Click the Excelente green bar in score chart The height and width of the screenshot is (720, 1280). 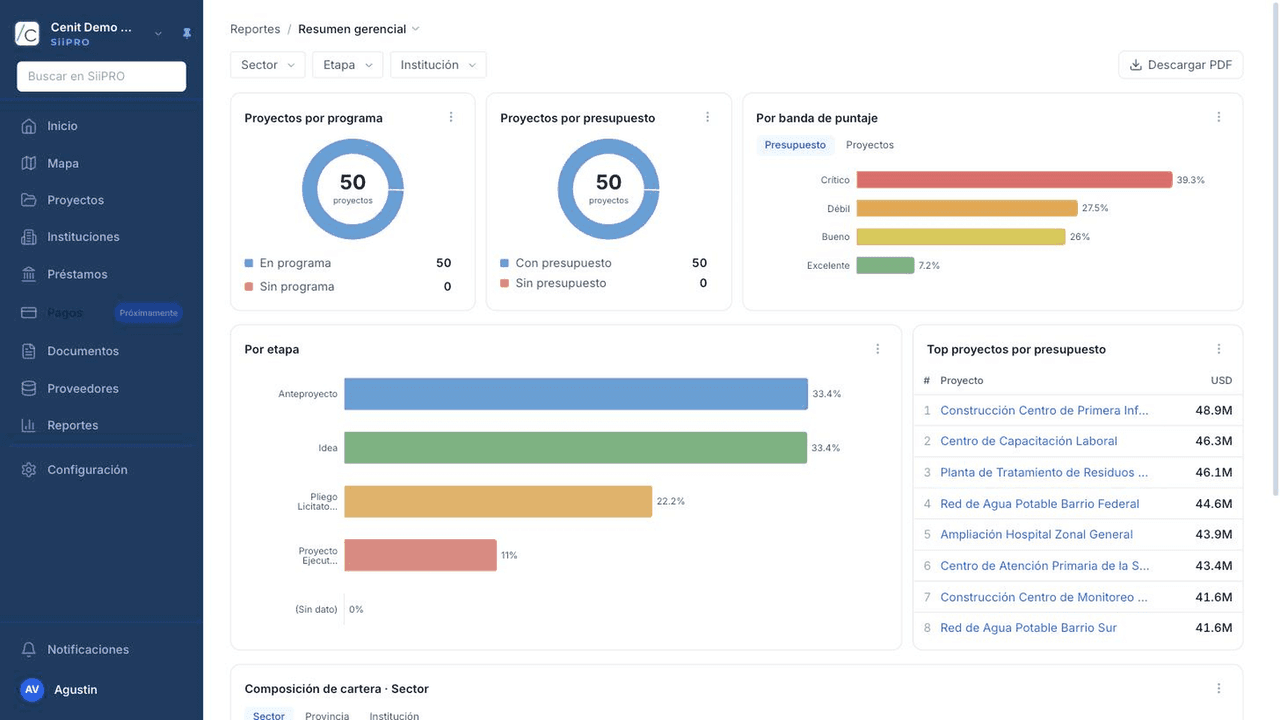tap(885, 265)
